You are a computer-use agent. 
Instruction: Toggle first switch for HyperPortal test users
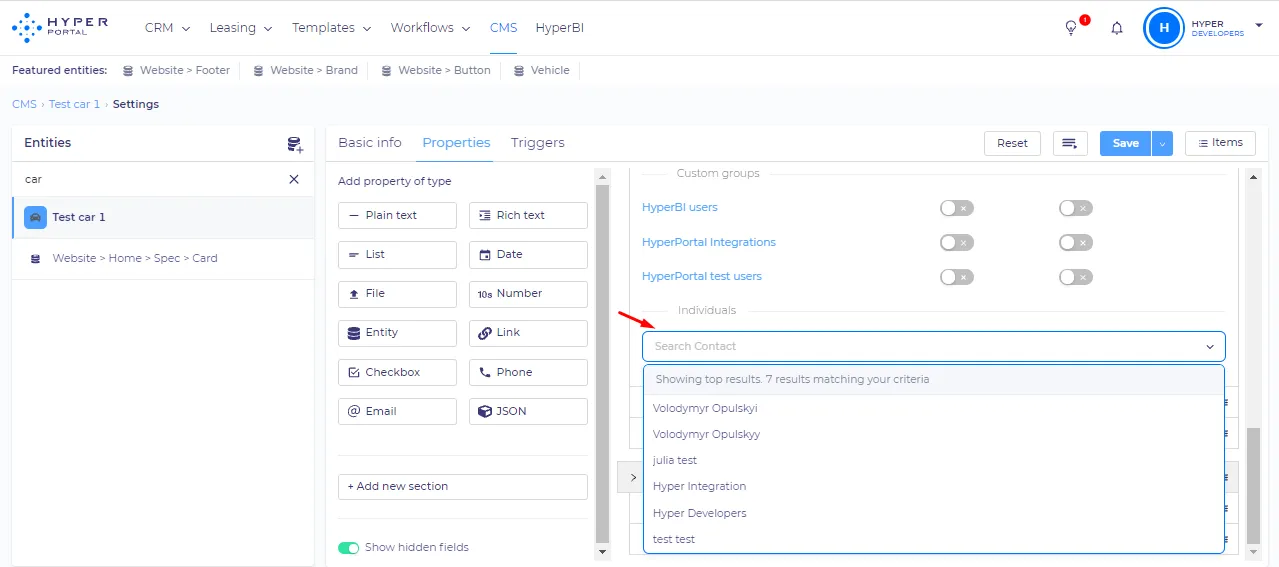(956, 276)
